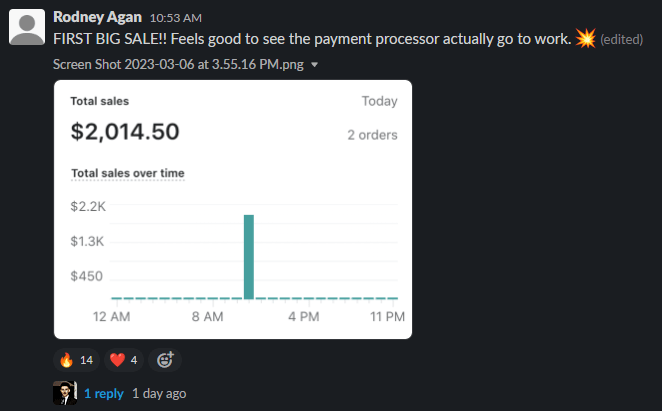The width and height of the screenshot is (662, 411).
Task: Open the Total sales screenshot image
Action: (x=233, y=210)
